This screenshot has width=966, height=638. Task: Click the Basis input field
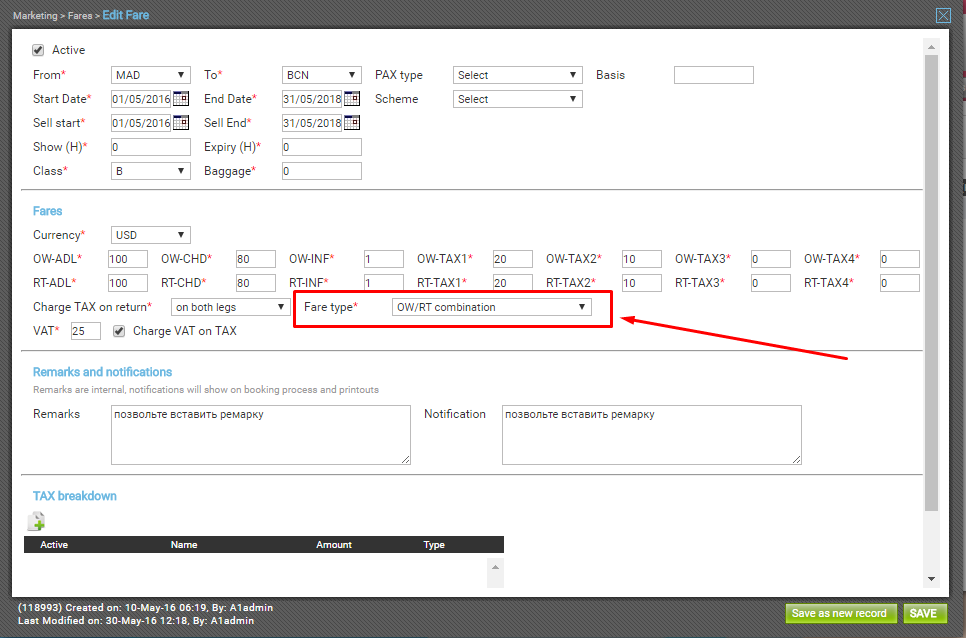(713, 75)
